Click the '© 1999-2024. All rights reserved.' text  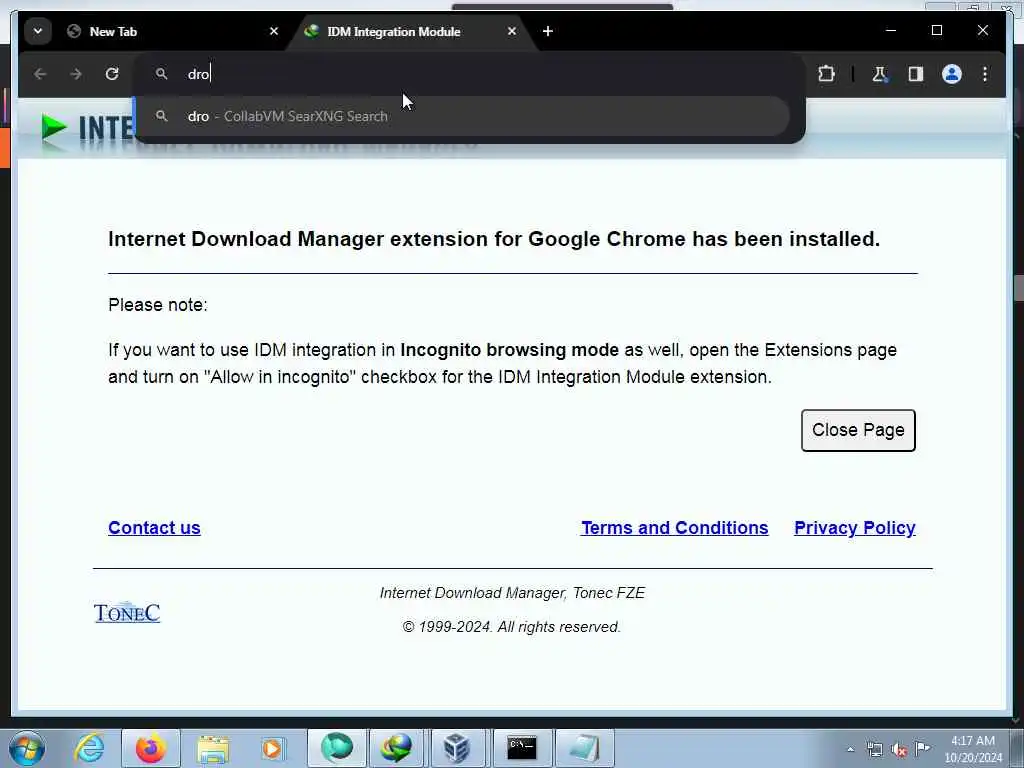(x=511, y=627)
